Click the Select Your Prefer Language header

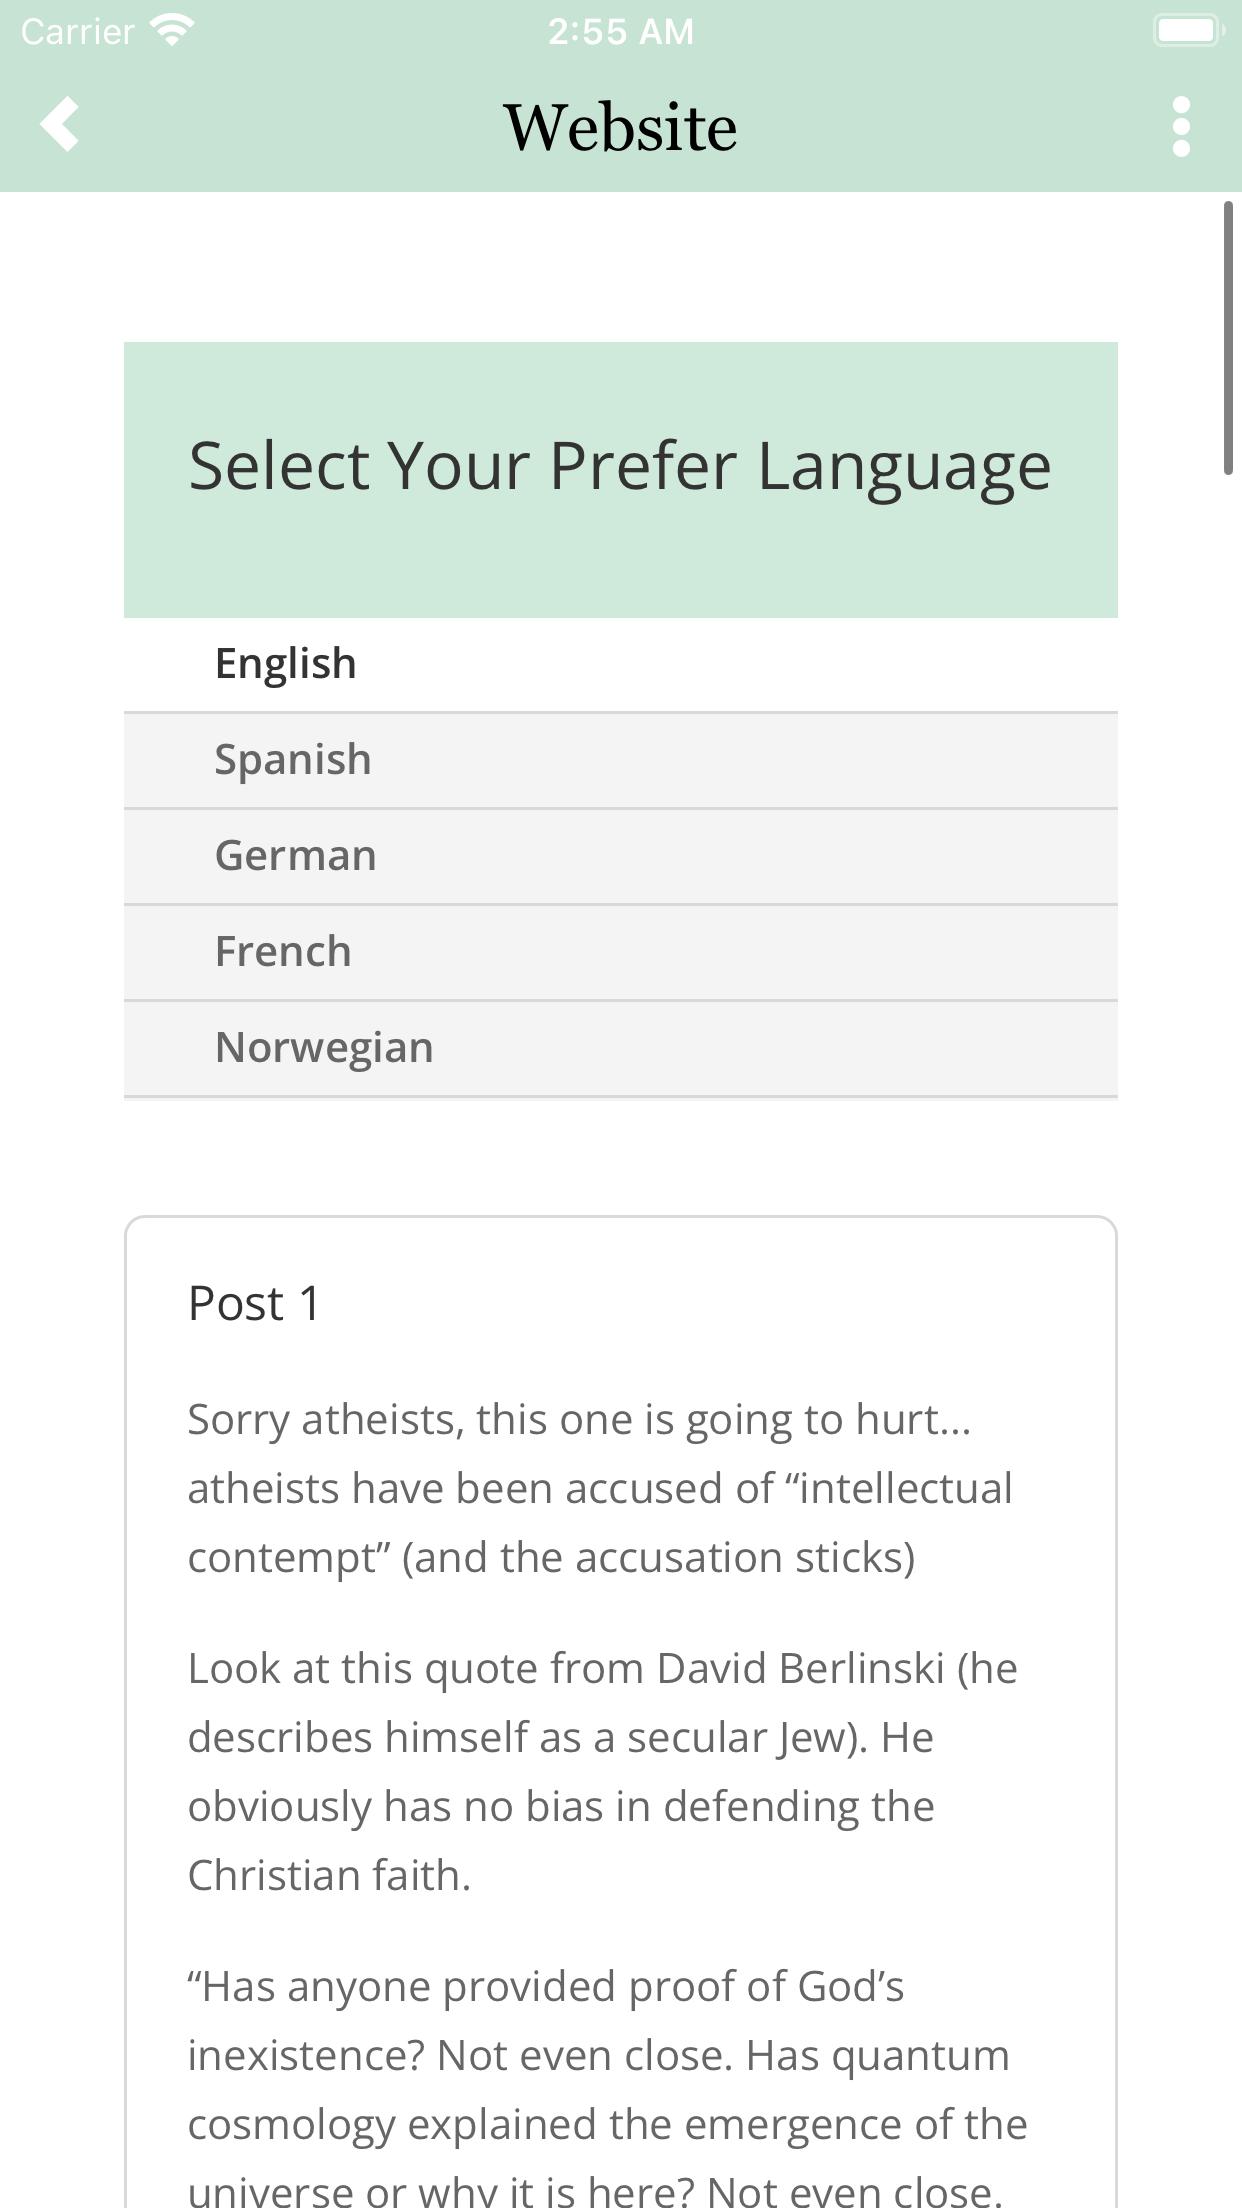tap(620, 466)
